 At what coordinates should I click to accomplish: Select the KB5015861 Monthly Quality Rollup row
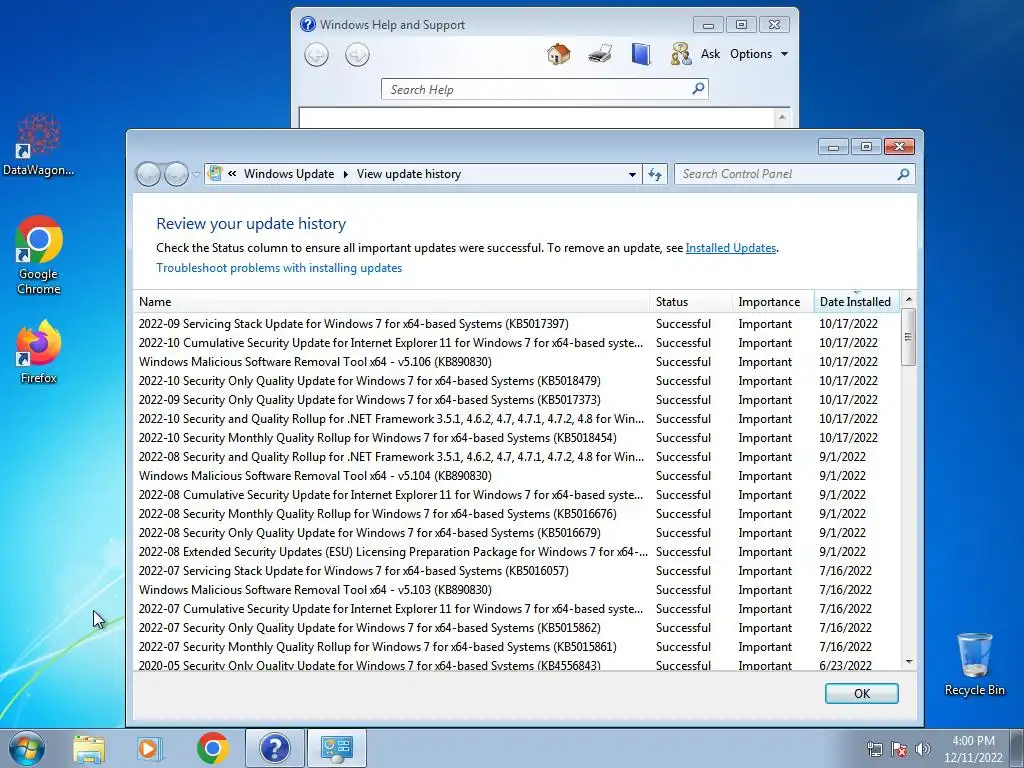(516, 647)
